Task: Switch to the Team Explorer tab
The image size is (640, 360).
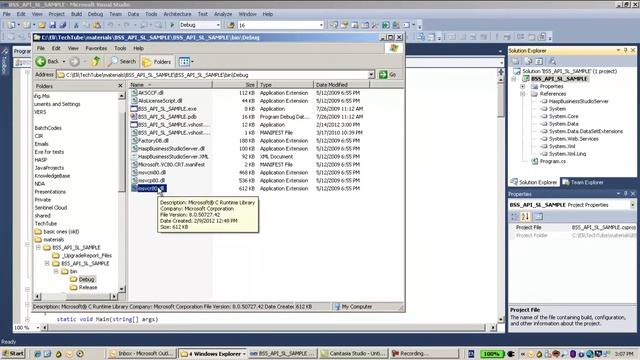Action: [x=583, y=182]
